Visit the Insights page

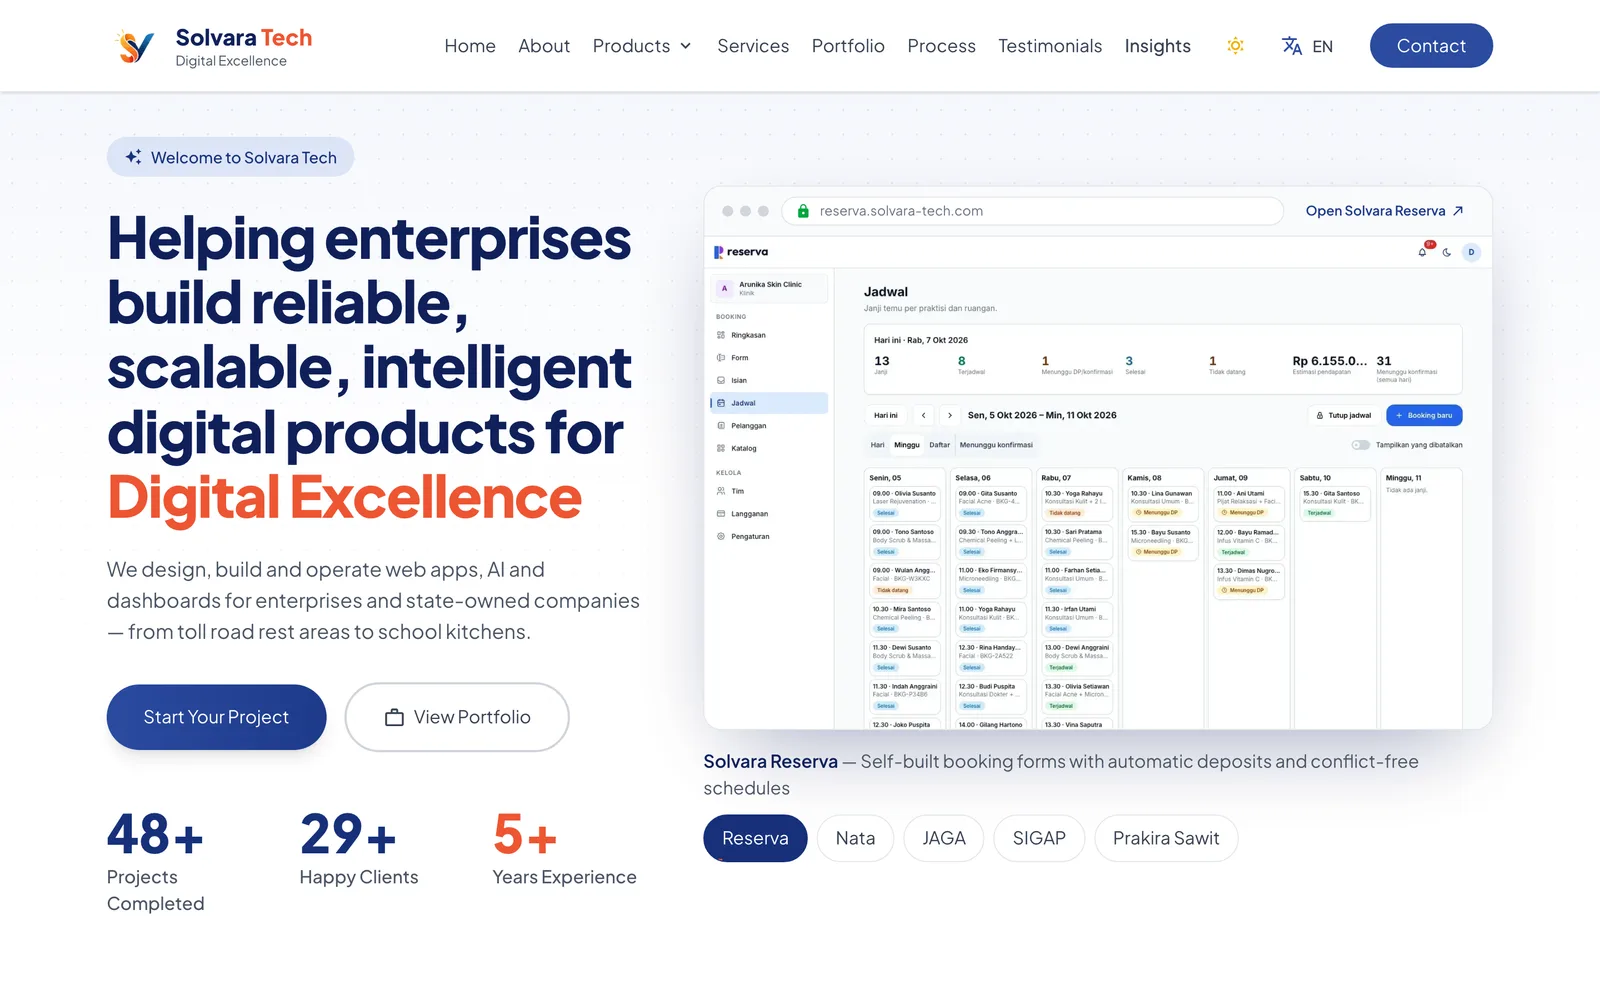pyautogui.click(x=1157, y=46)
